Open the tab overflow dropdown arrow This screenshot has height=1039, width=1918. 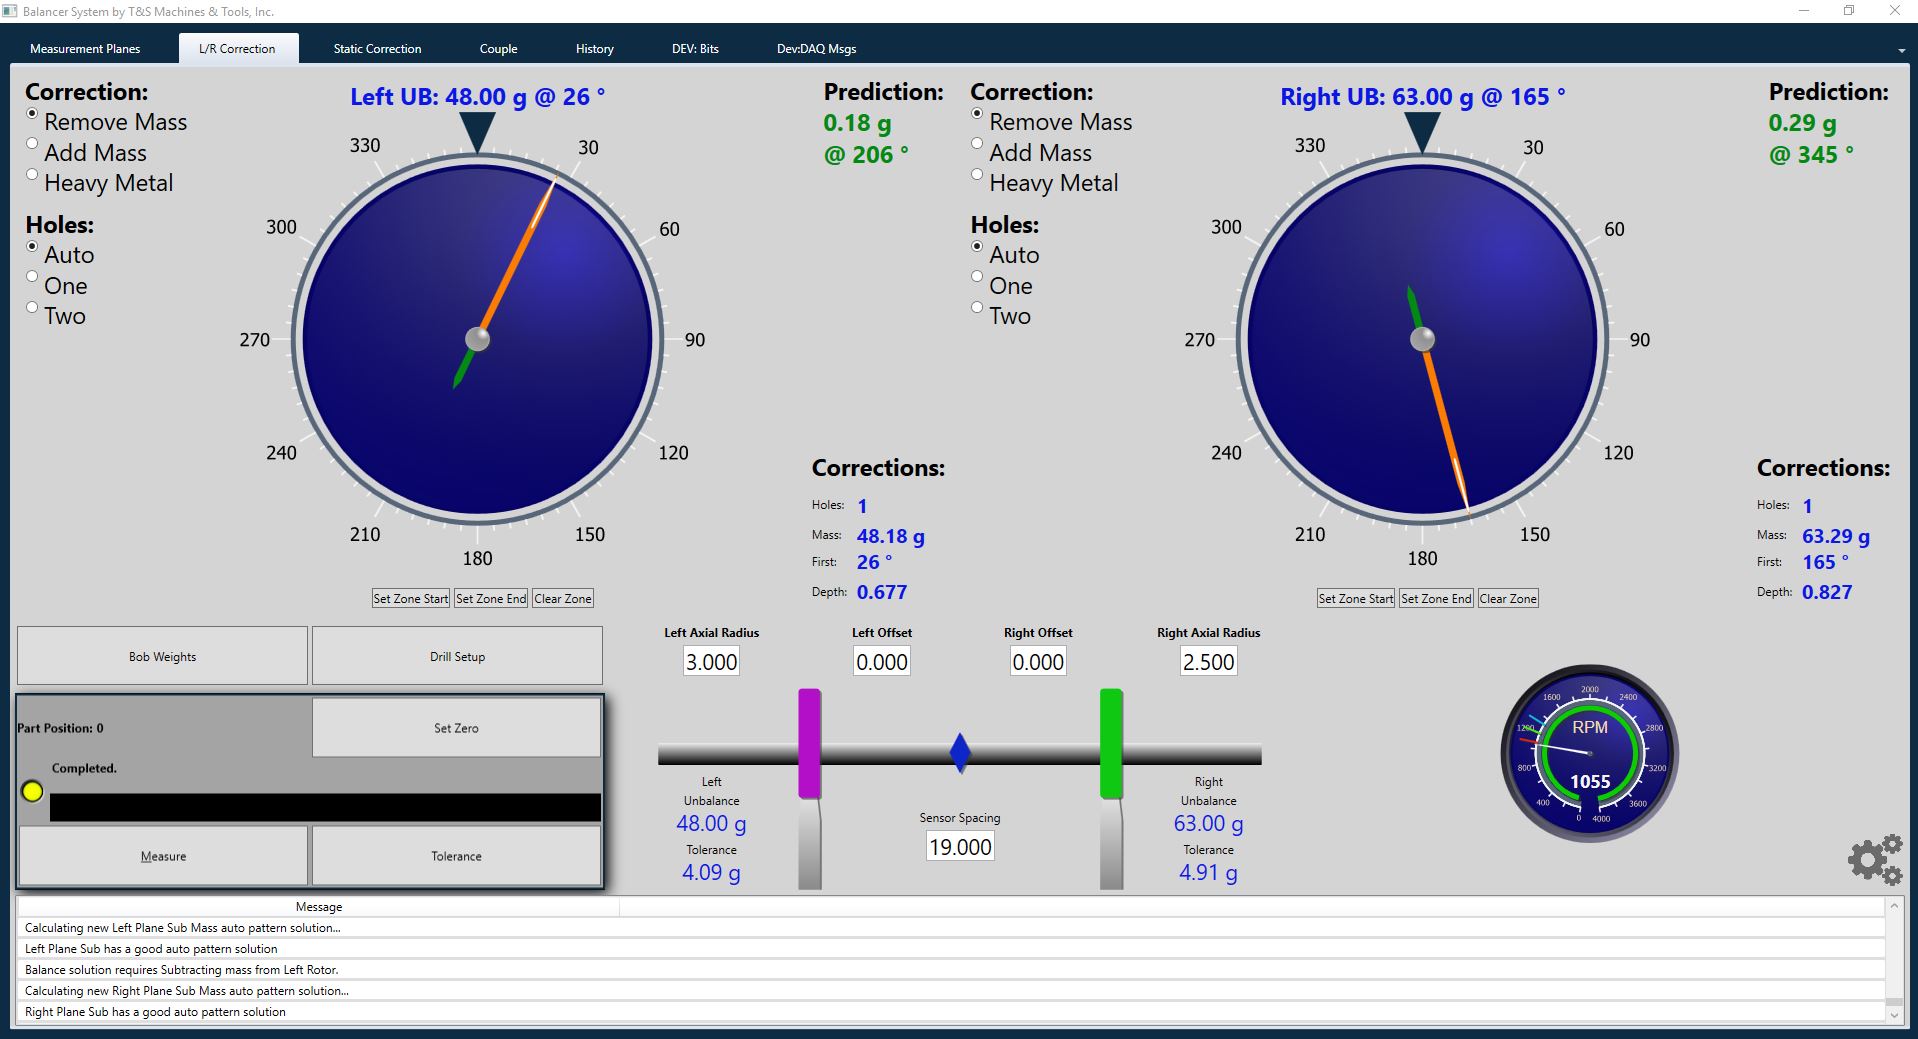click(x=1901, y=50)
